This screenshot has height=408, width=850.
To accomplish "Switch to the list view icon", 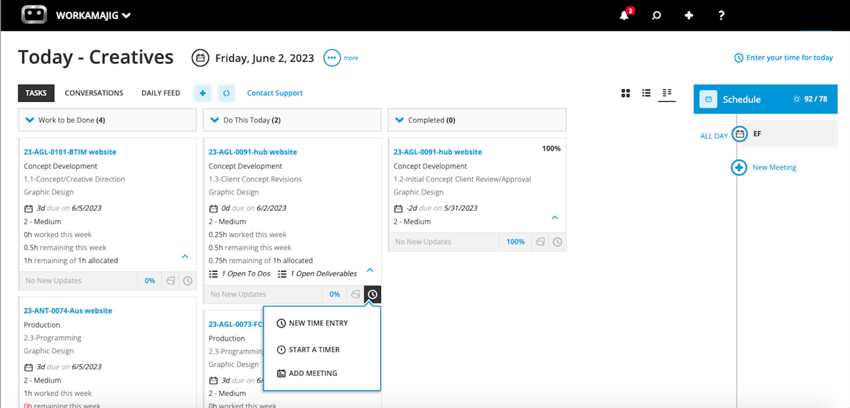I will 646,93.
